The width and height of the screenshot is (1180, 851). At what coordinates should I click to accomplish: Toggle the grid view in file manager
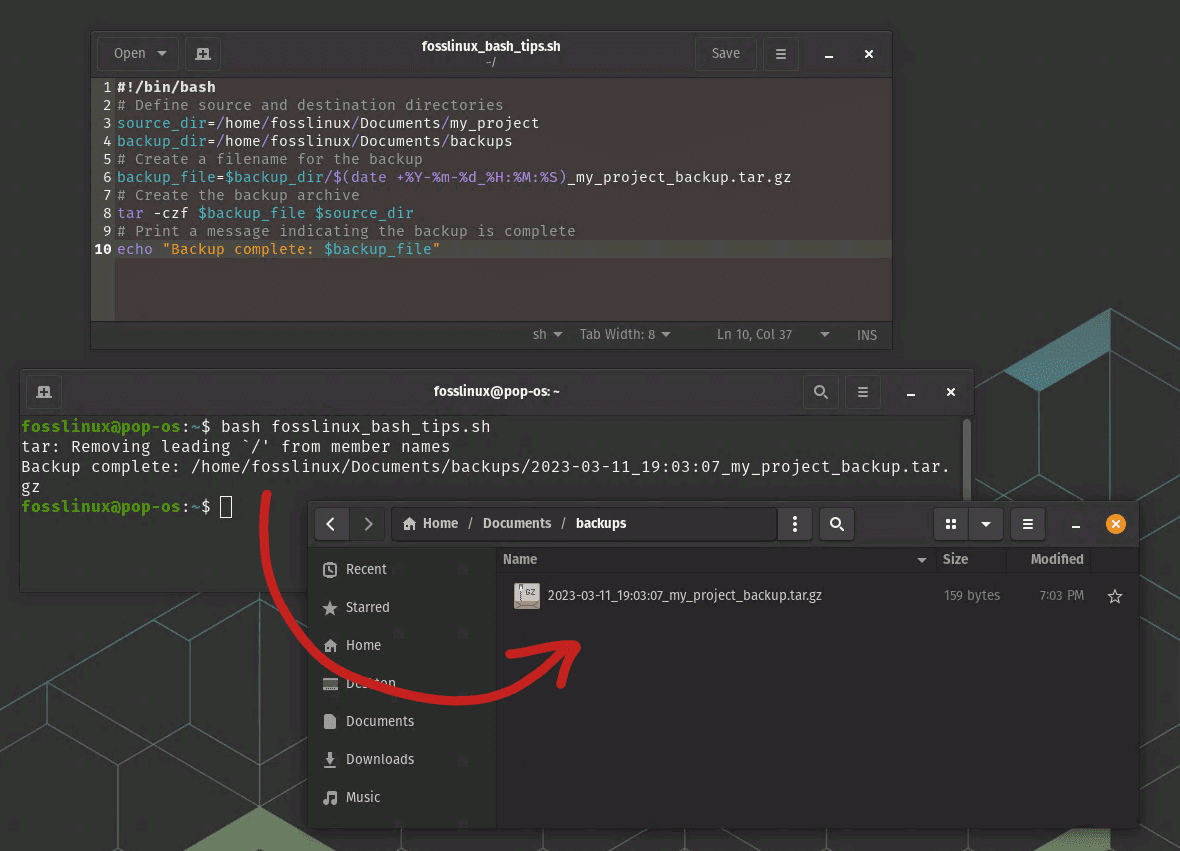click(951, 523)
